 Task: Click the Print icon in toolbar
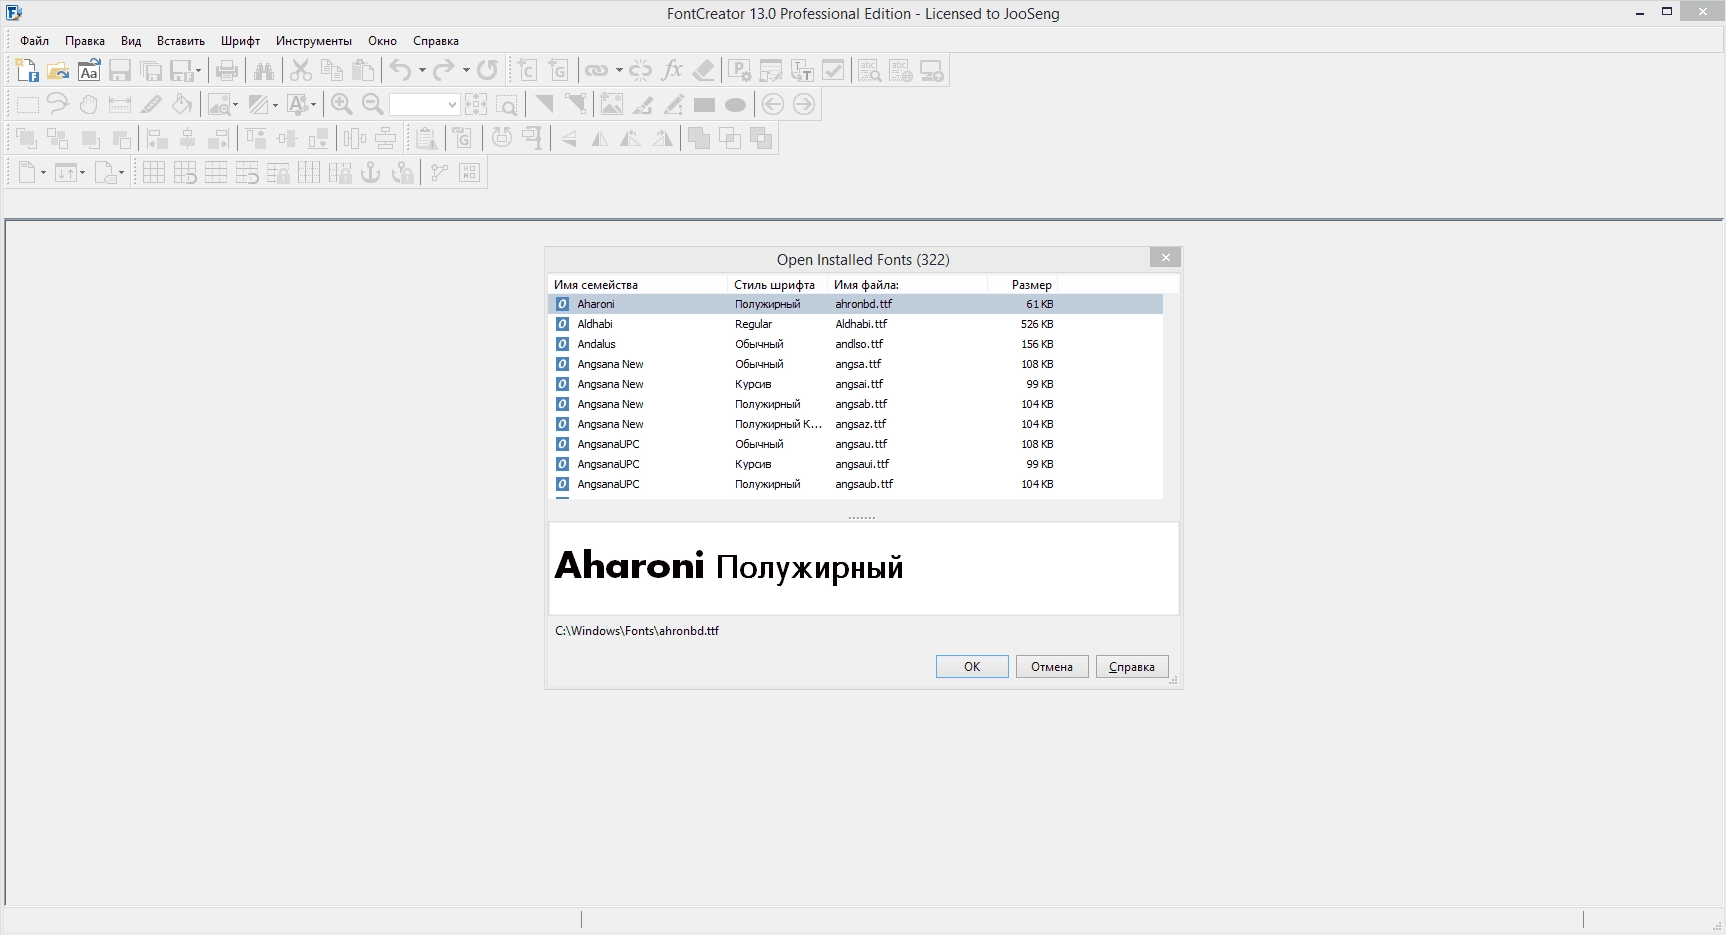227,70
